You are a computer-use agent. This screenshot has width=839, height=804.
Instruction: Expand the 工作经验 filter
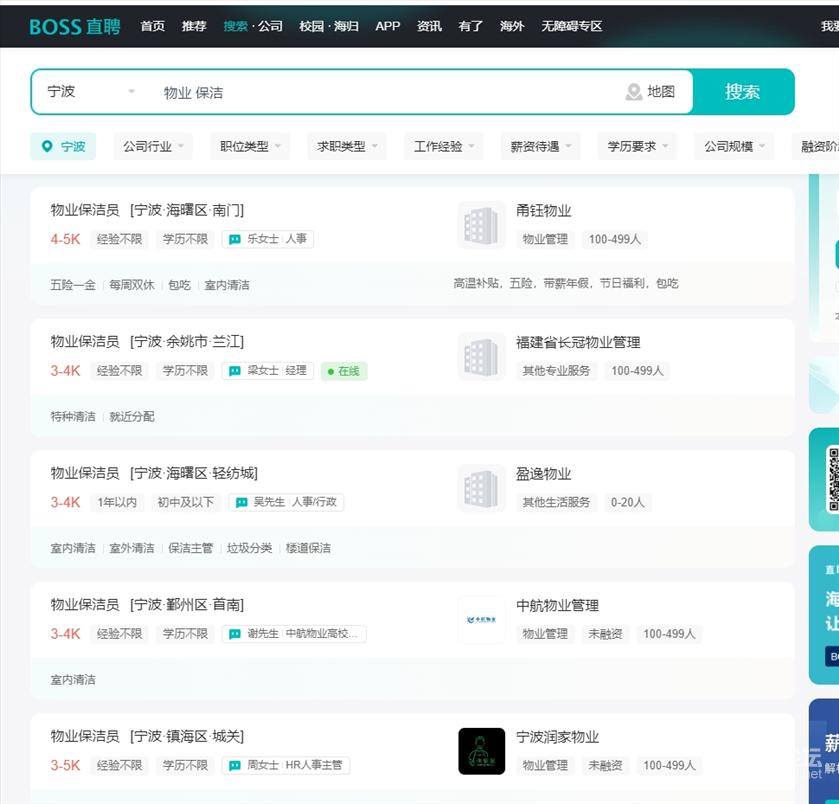point(444,147)
